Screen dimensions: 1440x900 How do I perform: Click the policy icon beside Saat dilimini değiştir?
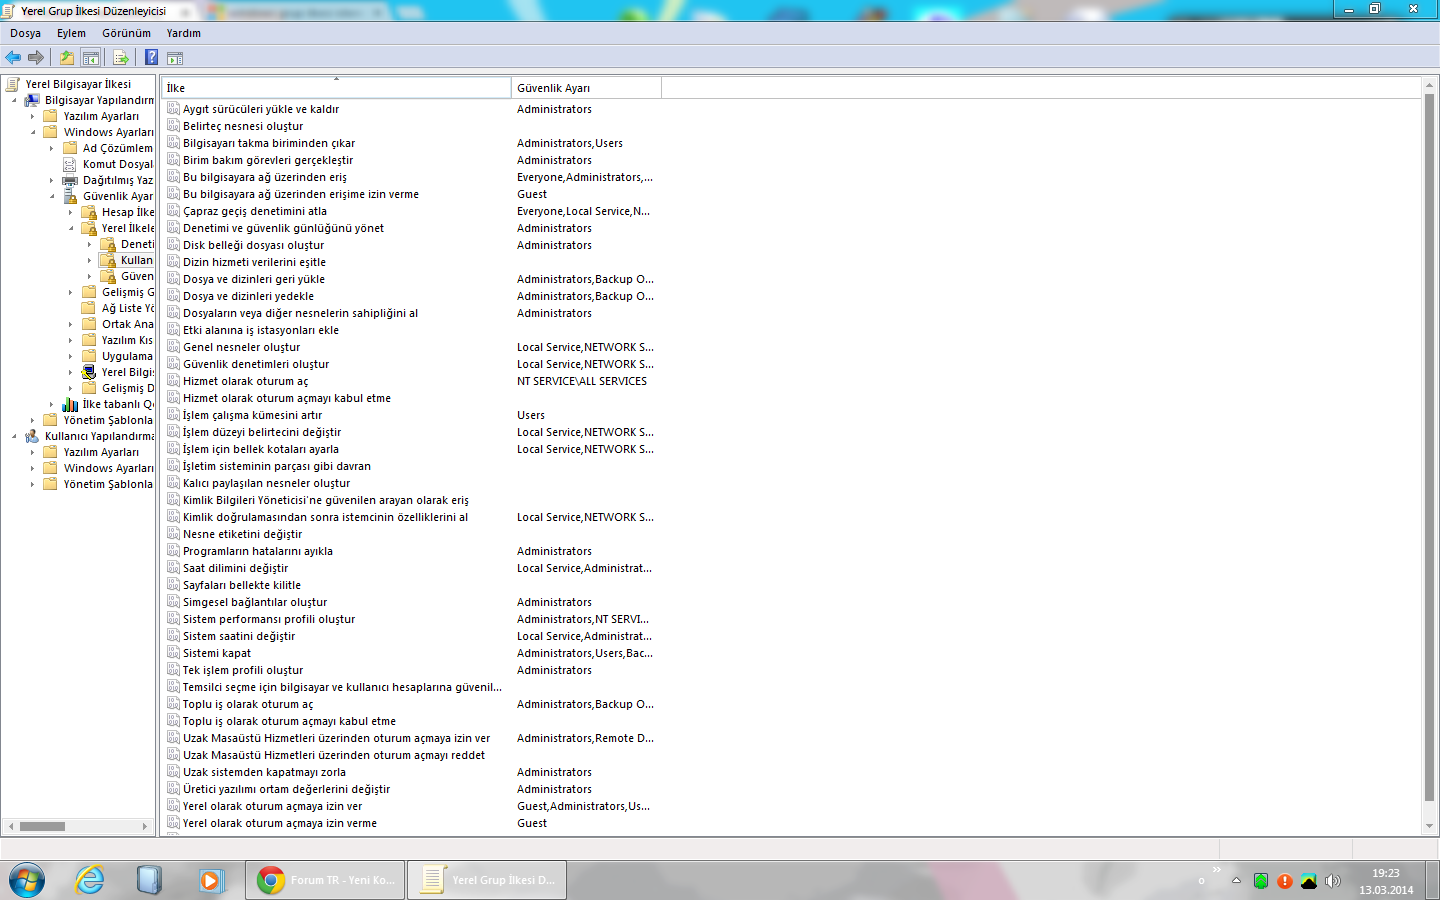[173, 568]
